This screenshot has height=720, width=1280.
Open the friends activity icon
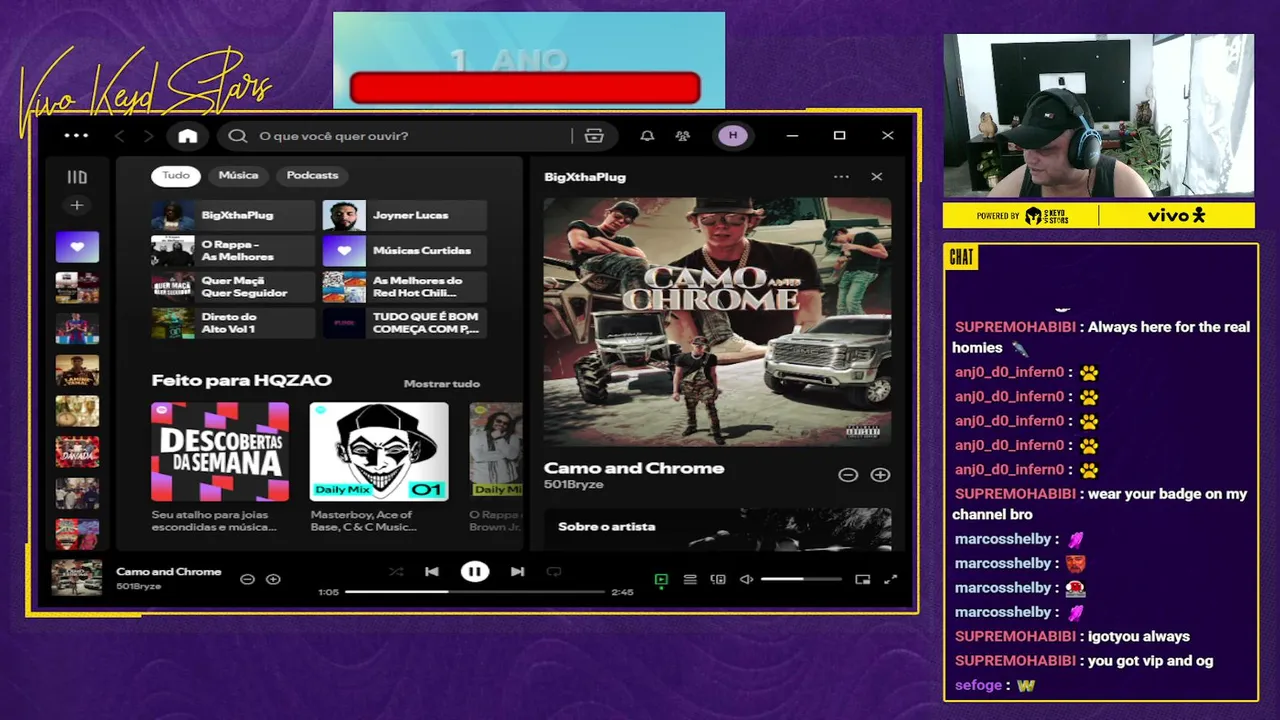click(x=683, y=136)
